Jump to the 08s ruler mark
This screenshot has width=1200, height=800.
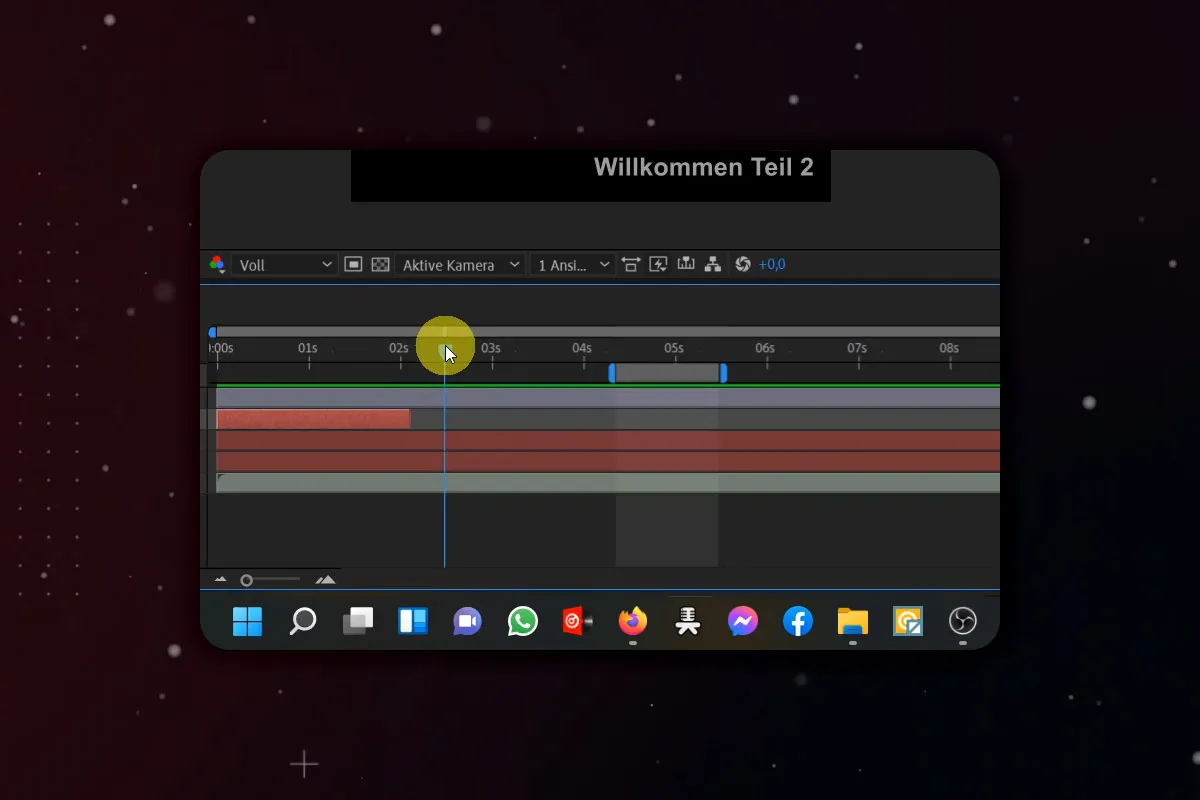pyautogui.click(x=949, y=349)
